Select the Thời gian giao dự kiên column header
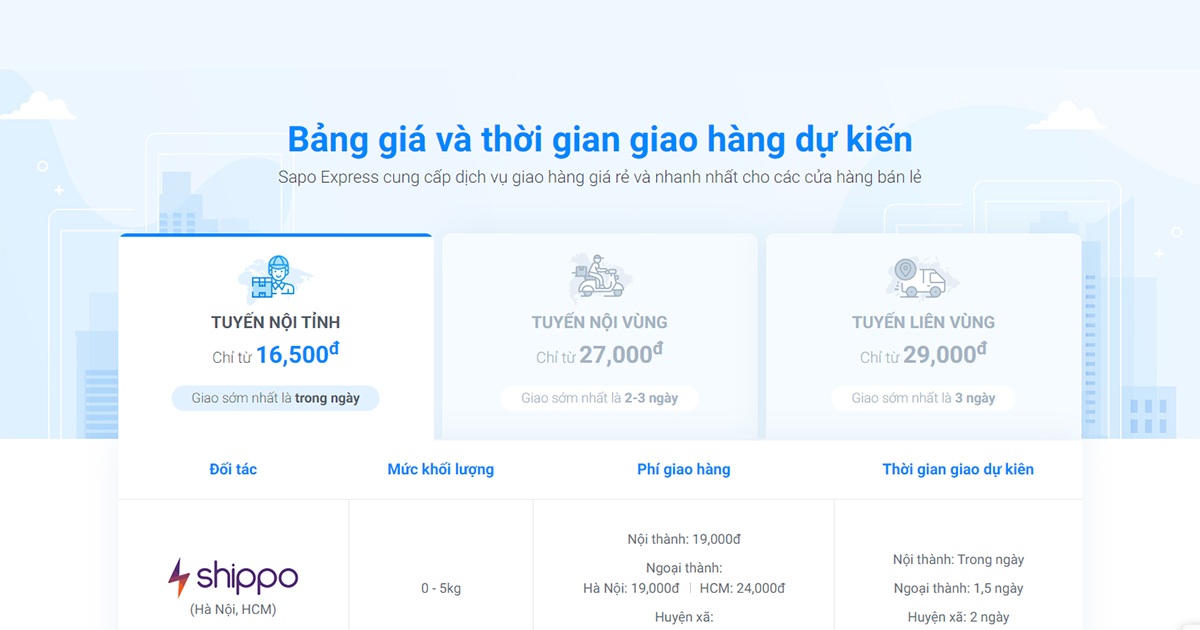1200x630 pixels. 958,468
